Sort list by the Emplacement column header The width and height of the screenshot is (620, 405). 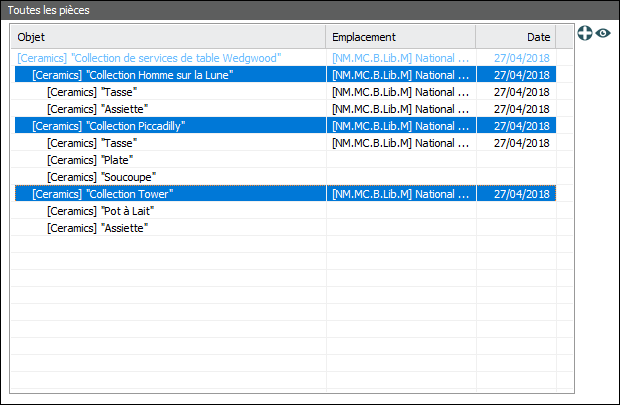(400, 37)
